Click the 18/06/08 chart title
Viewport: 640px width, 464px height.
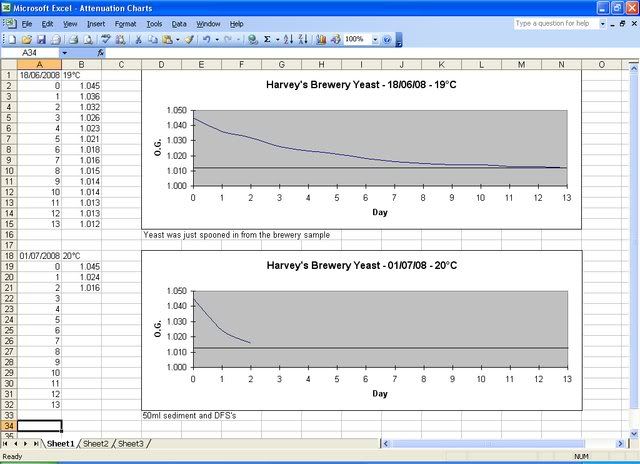[361, 84]
